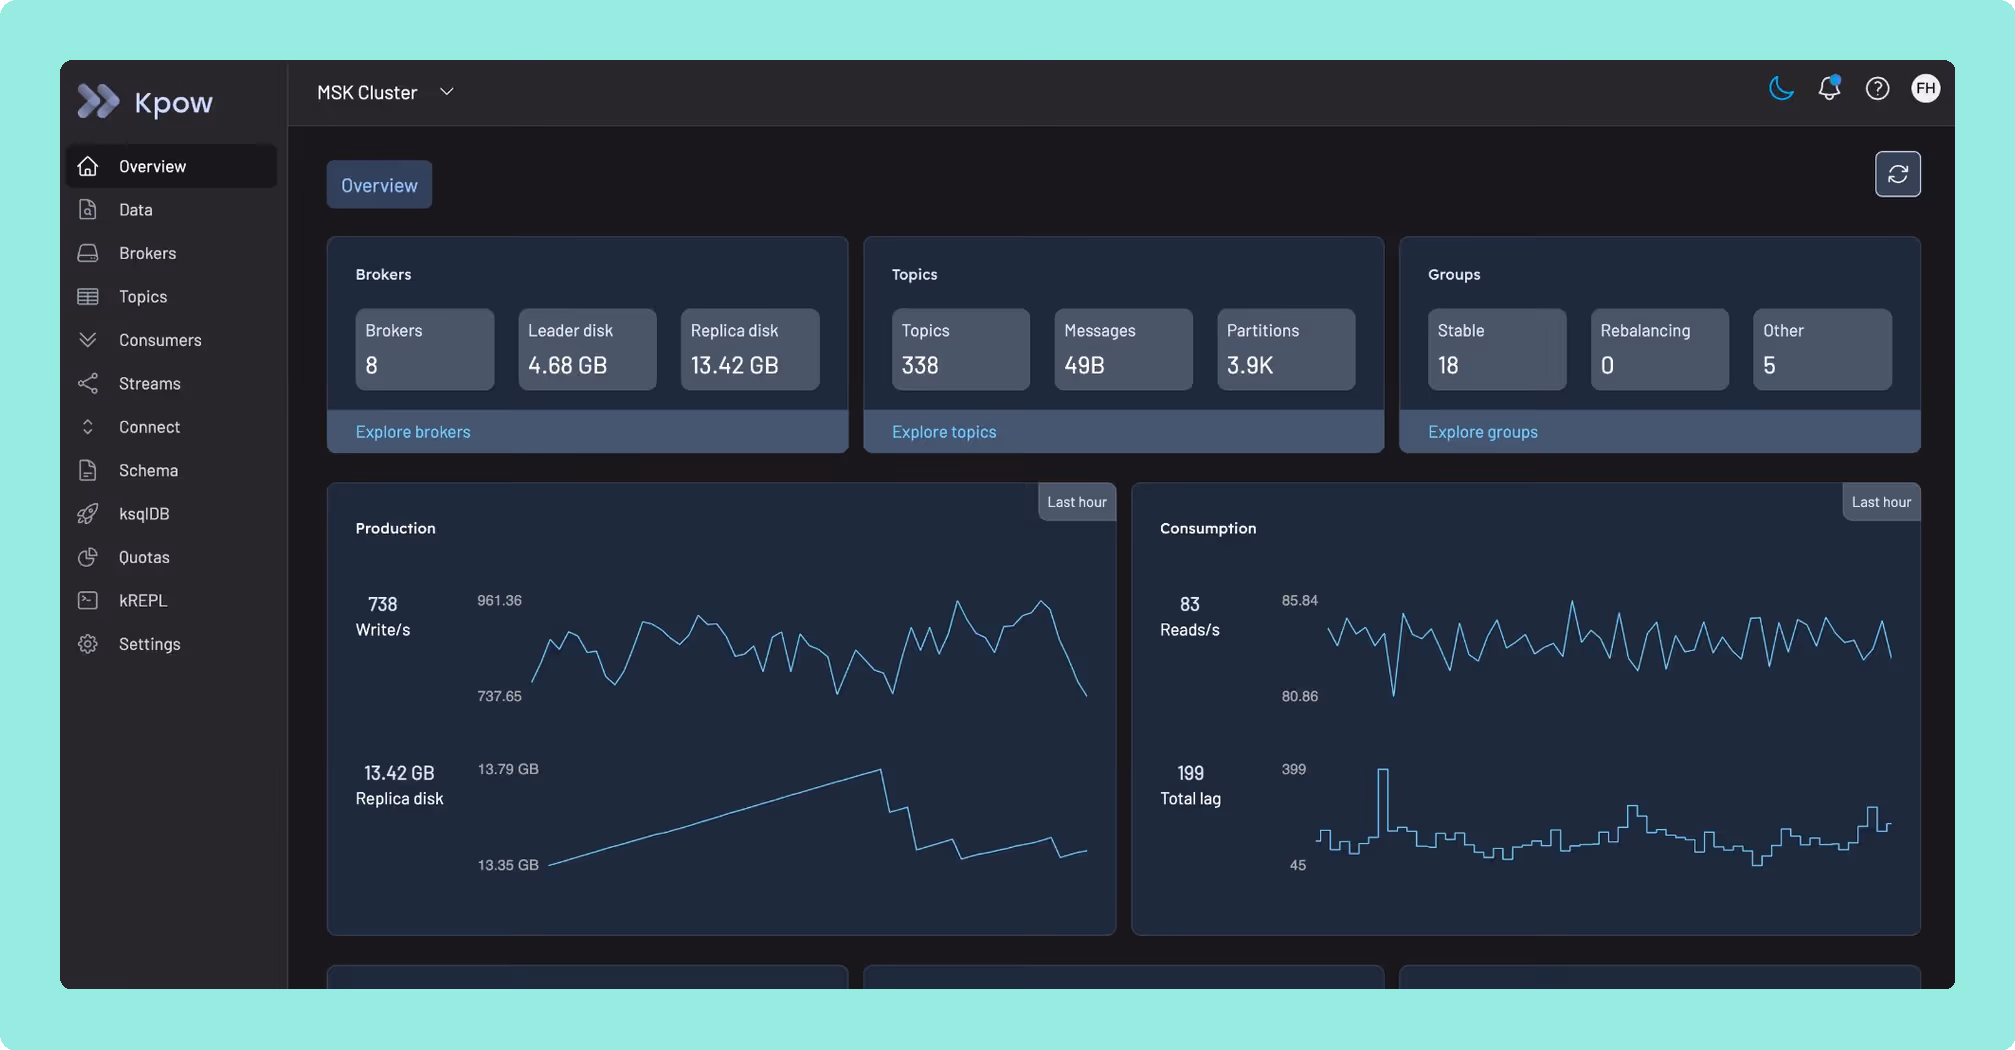Click the Connect sidebar icon
Screen dimensions: 2015x1050
click(89, 426)
